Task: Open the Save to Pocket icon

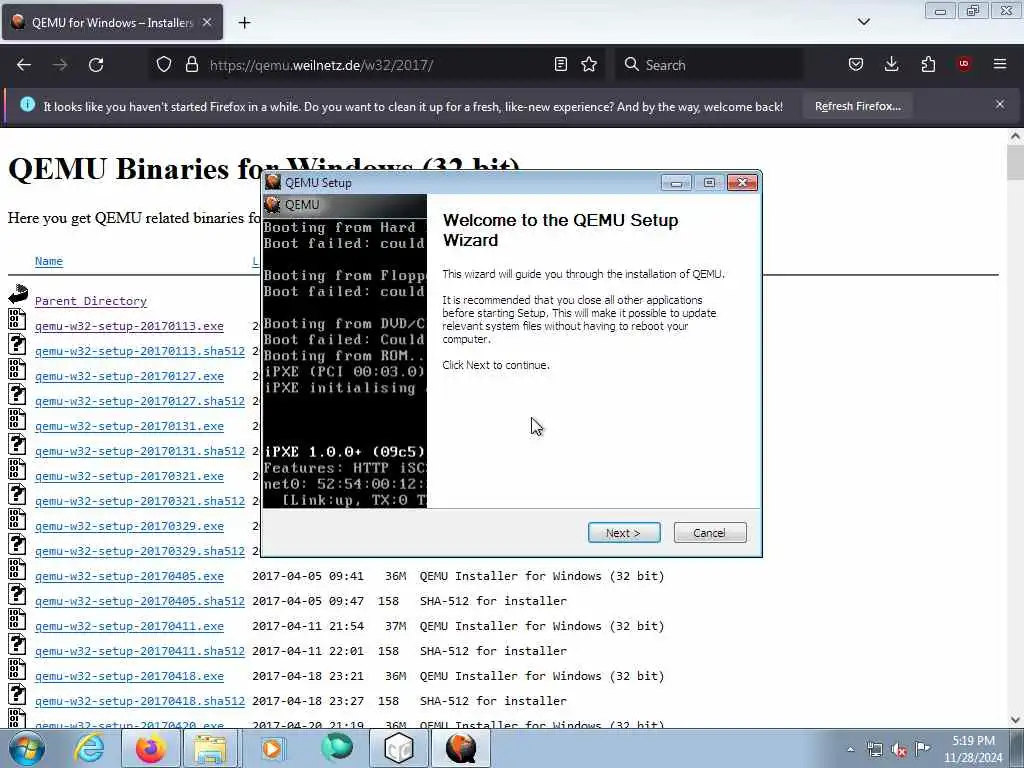Action: click(856, 65)
